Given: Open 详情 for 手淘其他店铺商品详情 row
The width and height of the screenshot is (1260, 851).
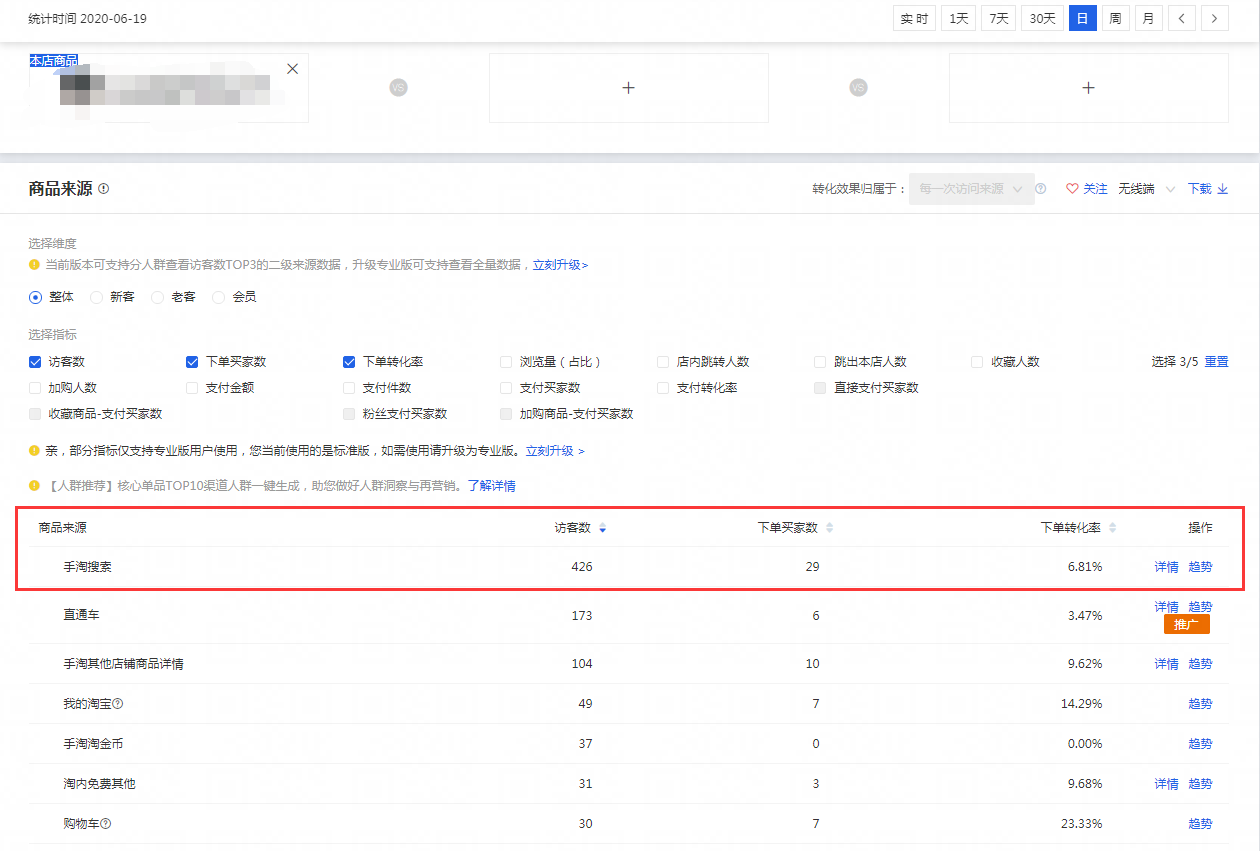Looking at the screenshot, I should click(x=1166, y=664).
